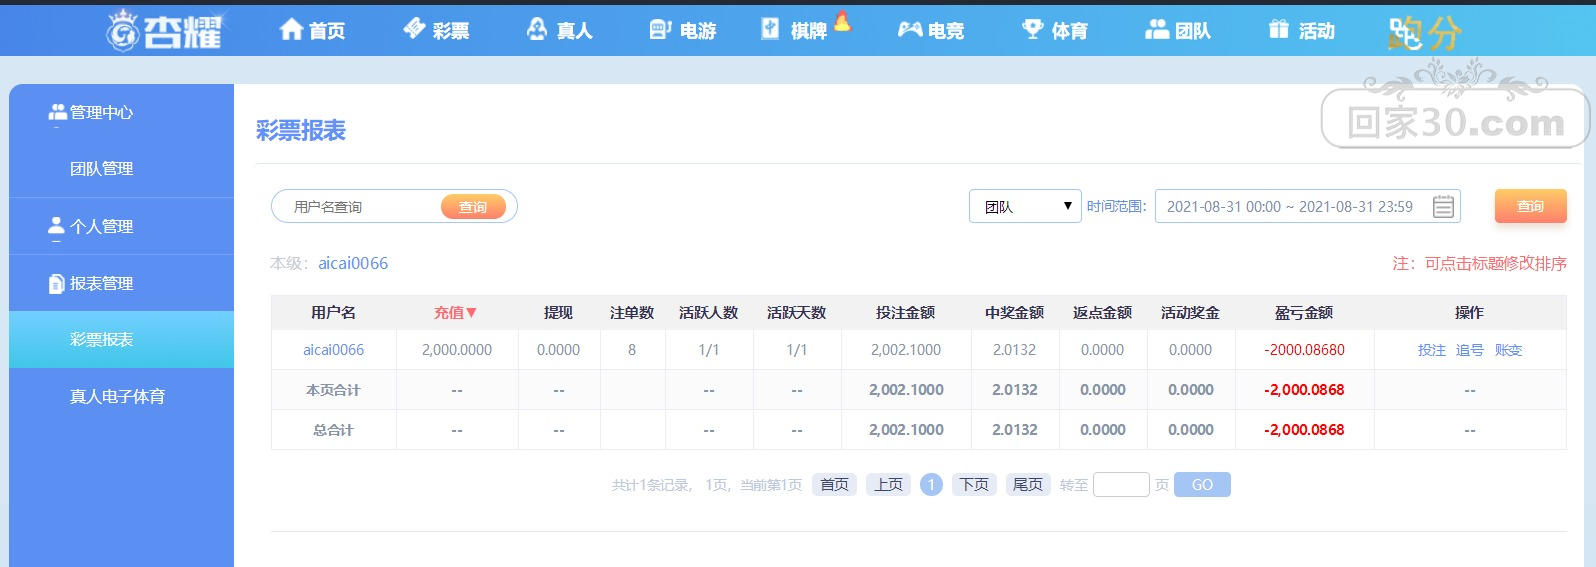Viewport: 1596px width, 567px height.
Task: Sort by 充值 using the red arrow
Action: pyautogui.click(x=472, y=313)
